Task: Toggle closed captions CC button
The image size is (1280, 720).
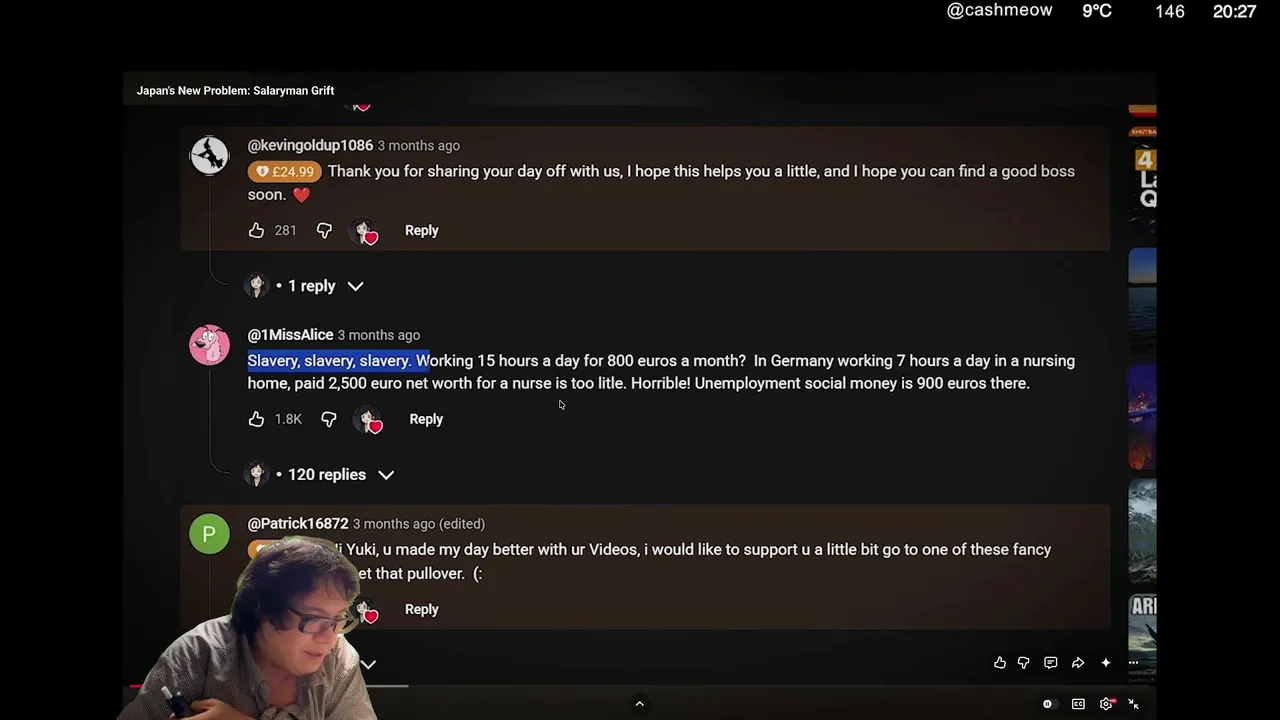Action: tap(1078, 704)
